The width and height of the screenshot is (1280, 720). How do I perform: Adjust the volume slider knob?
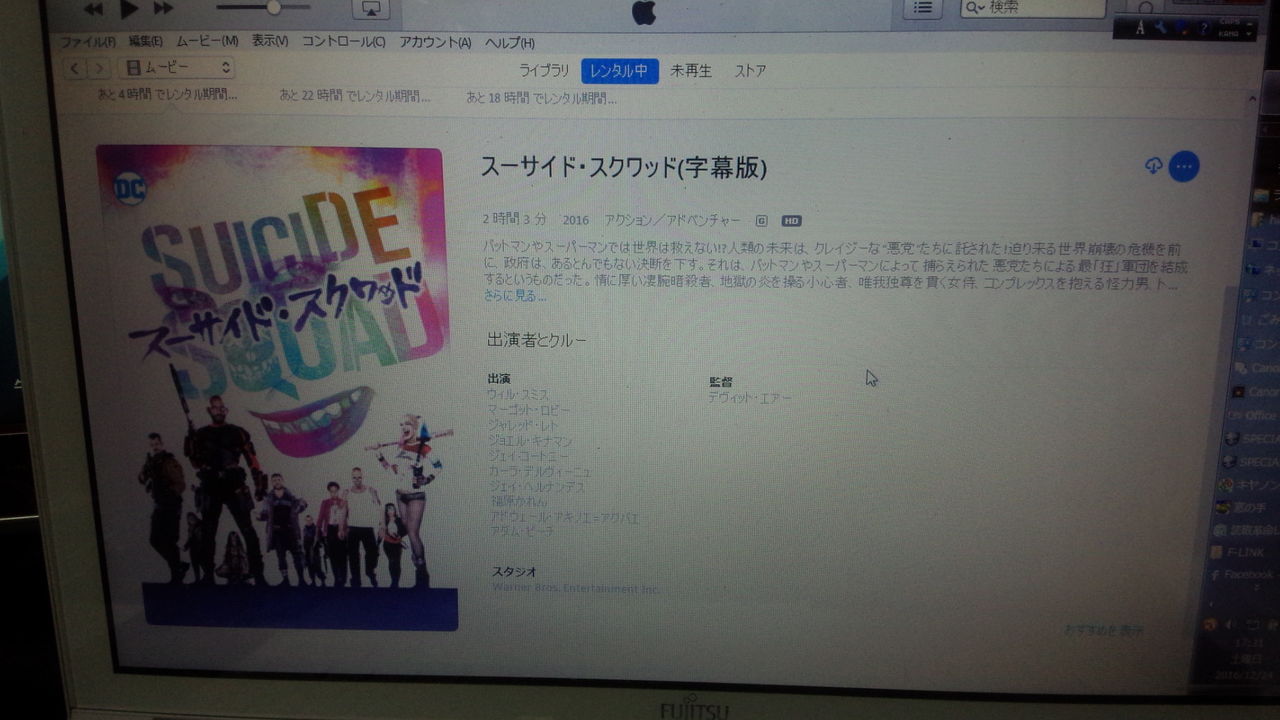click(x=273, y=8)
